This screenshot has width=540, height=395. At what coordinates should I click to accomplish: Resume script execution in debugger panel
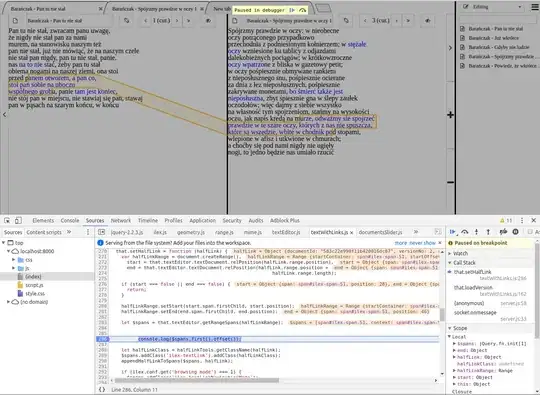tap(453, 232)
